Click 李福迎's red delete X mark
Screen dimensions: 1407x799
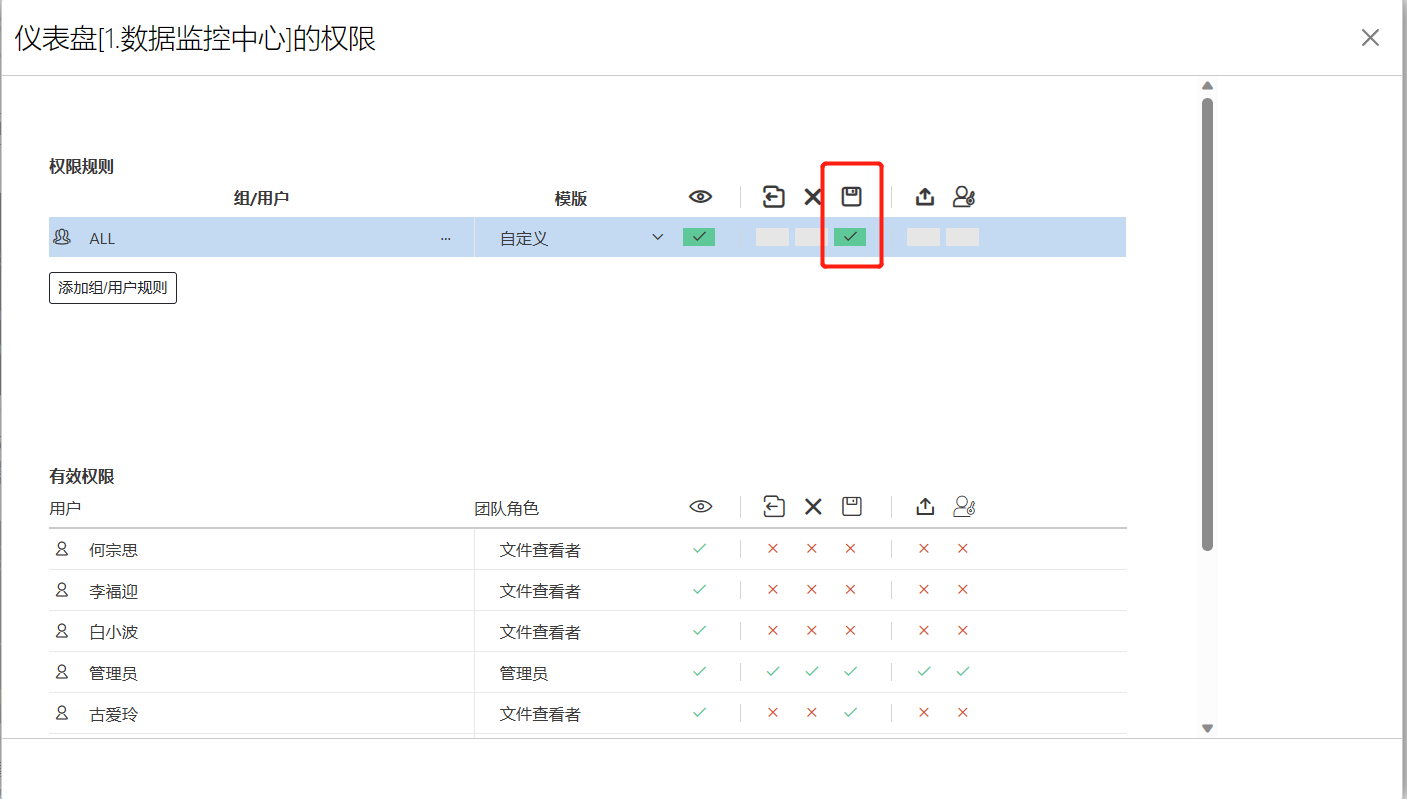click(x=811, y=590)
